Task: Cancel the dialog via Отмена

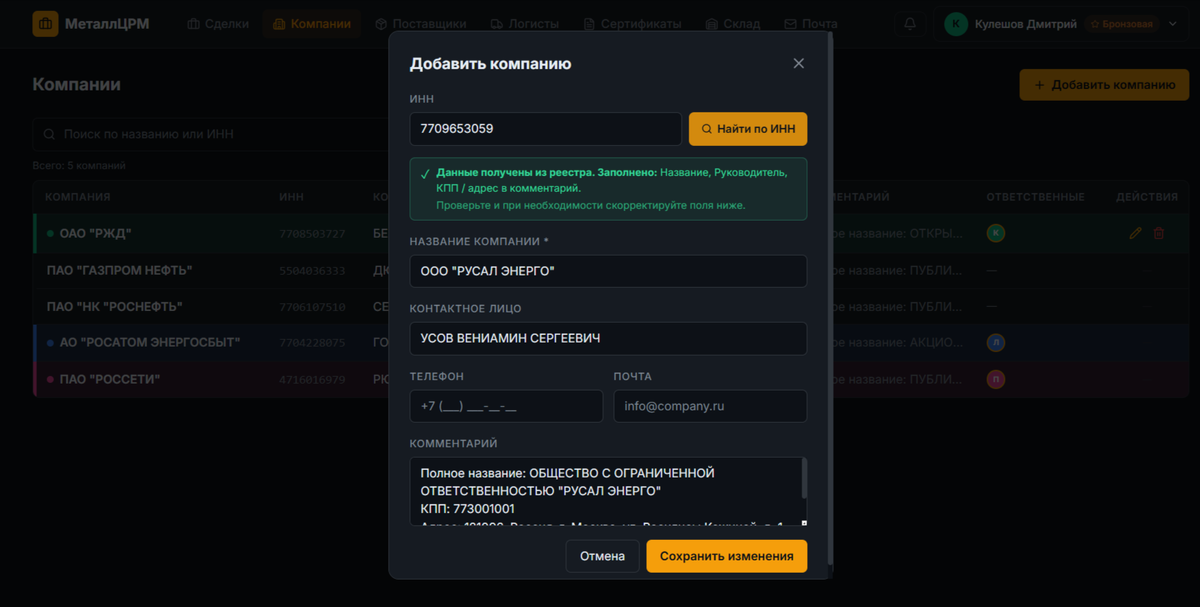Action: point(602,556)
